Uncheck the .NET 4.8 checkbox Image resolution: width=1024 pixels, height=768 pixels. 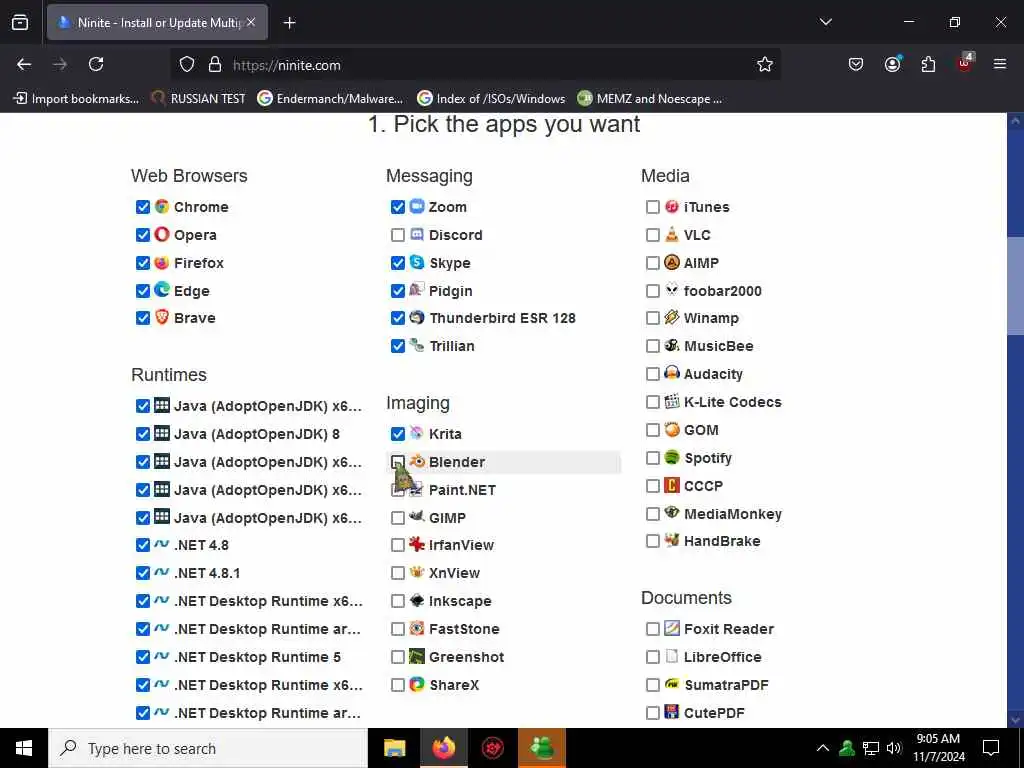tap(143, 545)
